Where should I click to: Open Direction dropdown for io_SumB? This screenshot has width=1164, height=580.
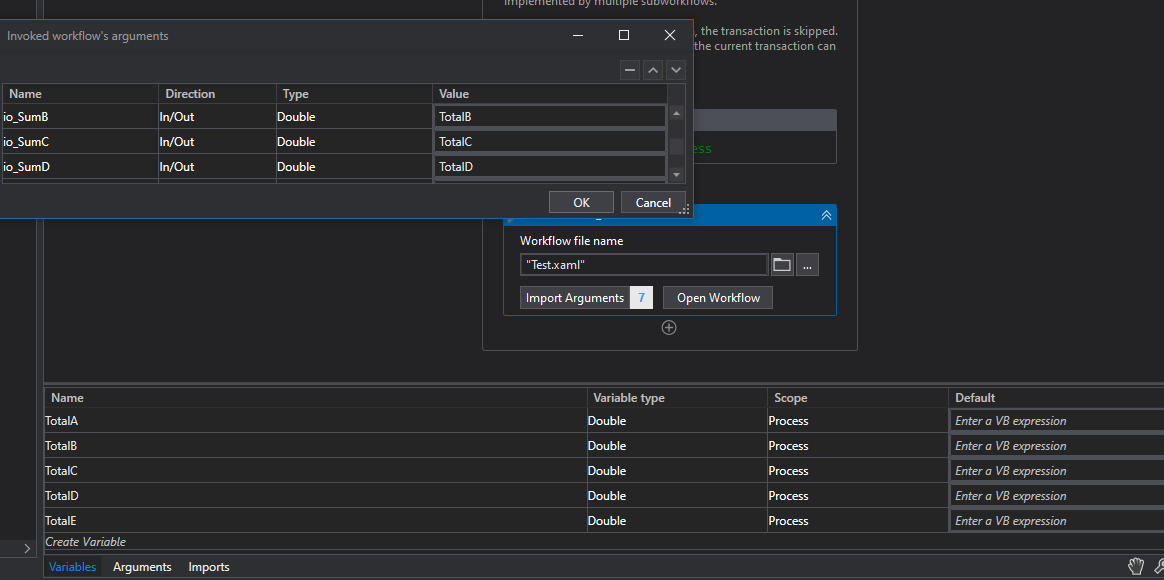point(217,117)
